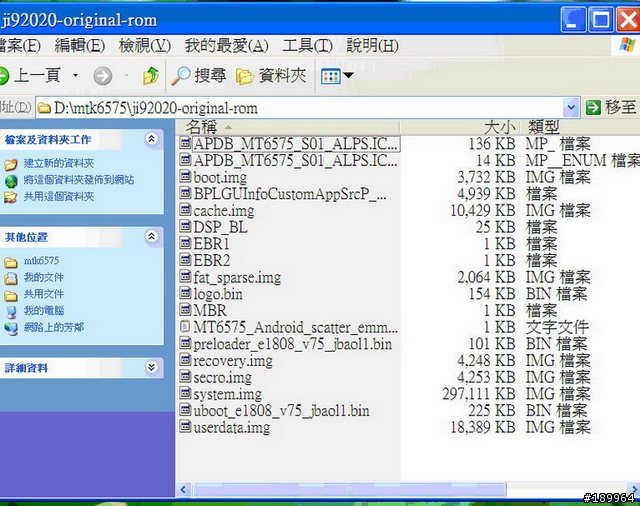Click the 文字文件 type cell
The width and height of the screenshot is (640, 506).
pyautogui.click(x=557, y=327)
